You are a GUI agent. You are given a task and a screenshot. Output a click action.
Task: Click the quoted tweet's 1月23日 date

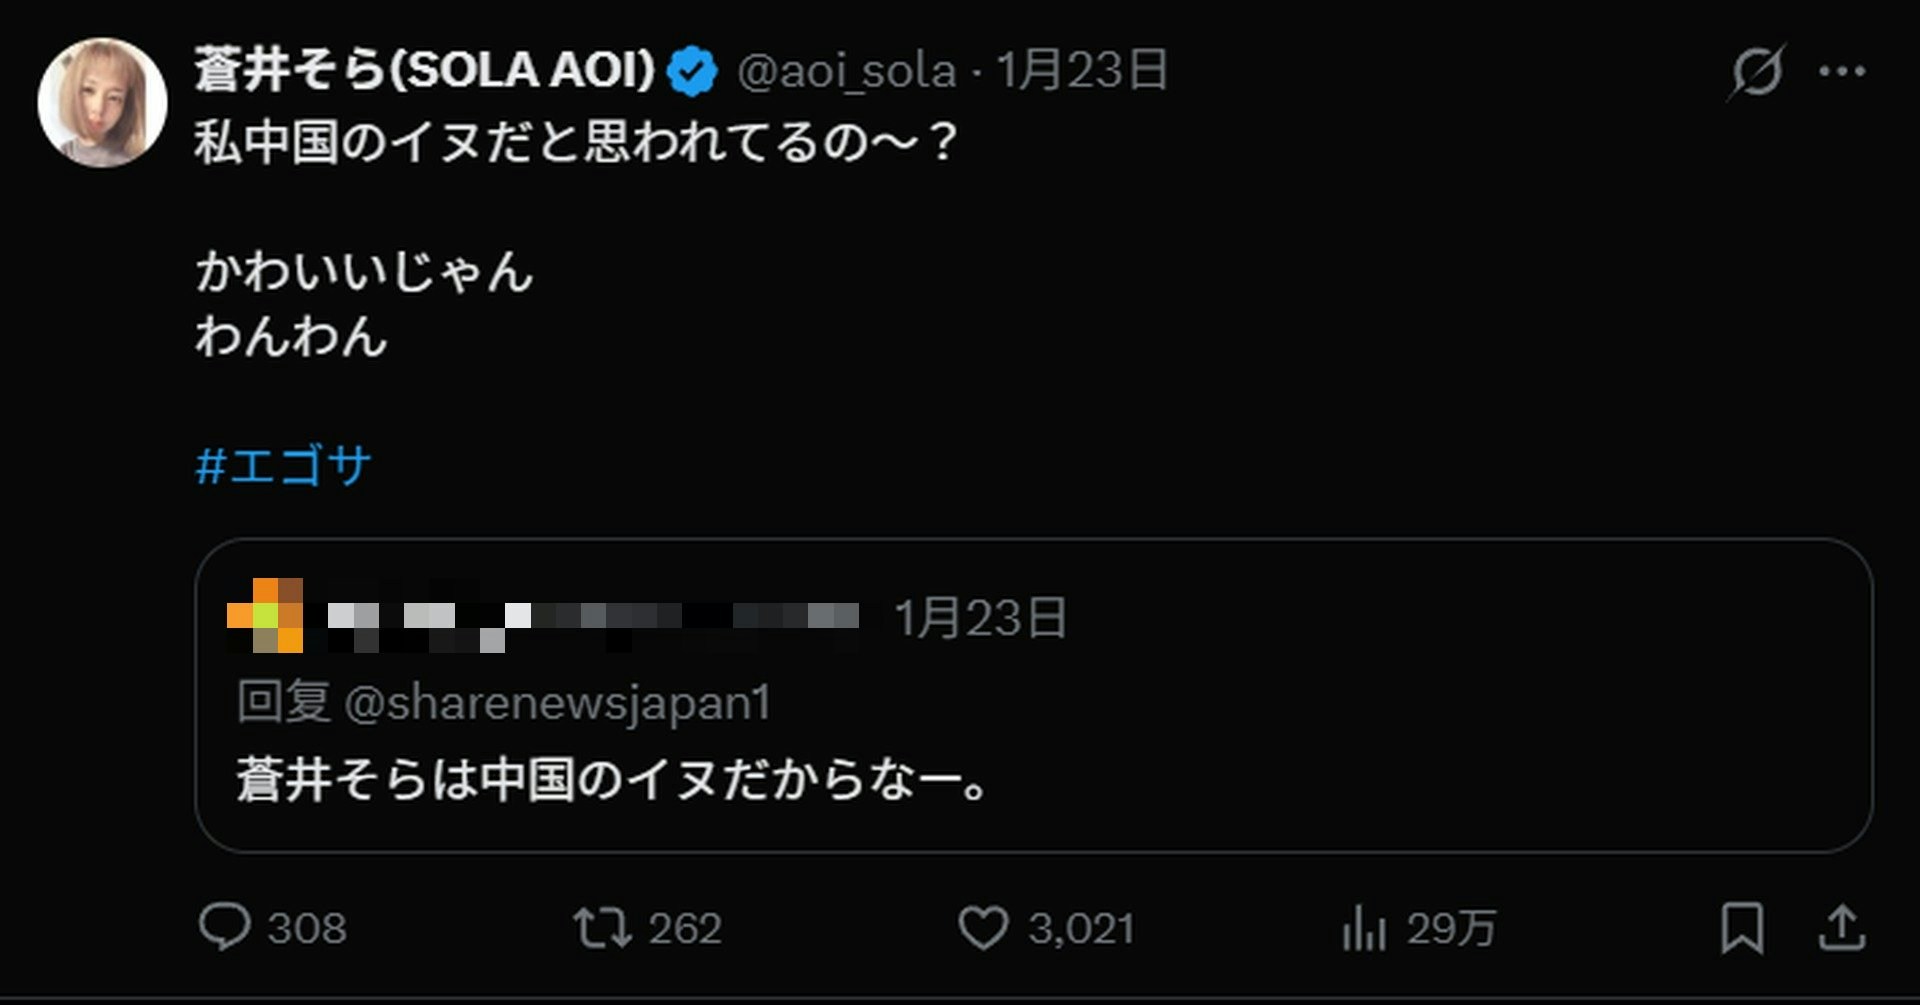(x=980, y=617)
